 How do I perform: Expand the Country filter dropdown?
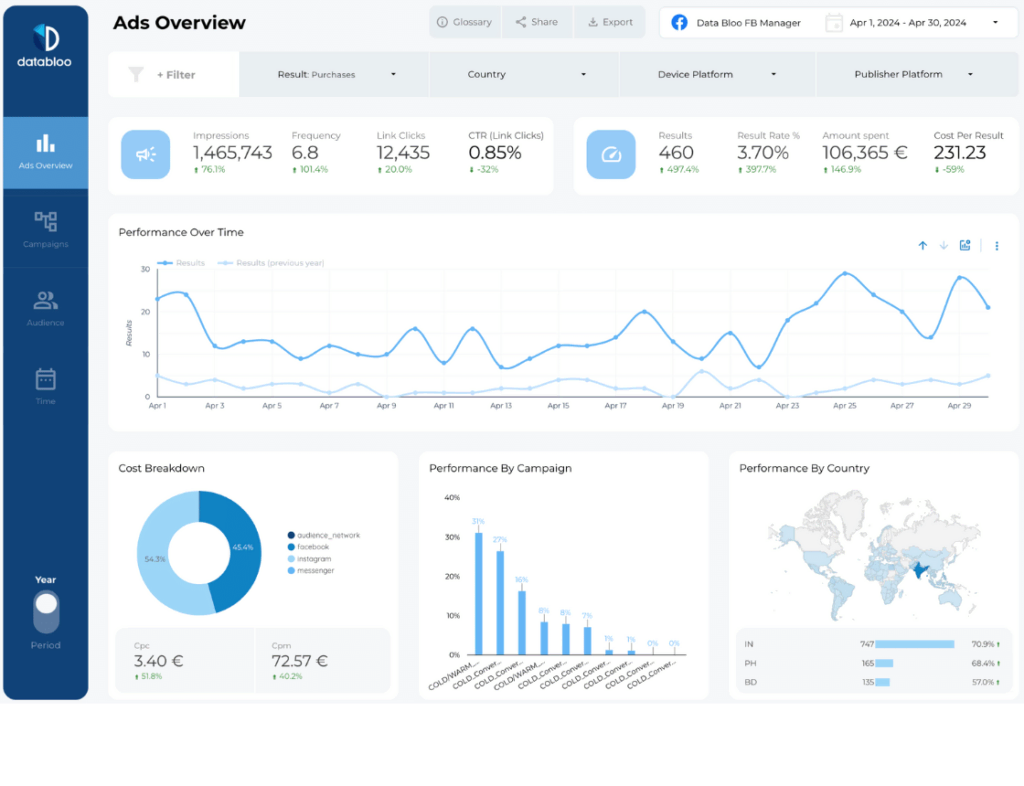tap(524, 74)
